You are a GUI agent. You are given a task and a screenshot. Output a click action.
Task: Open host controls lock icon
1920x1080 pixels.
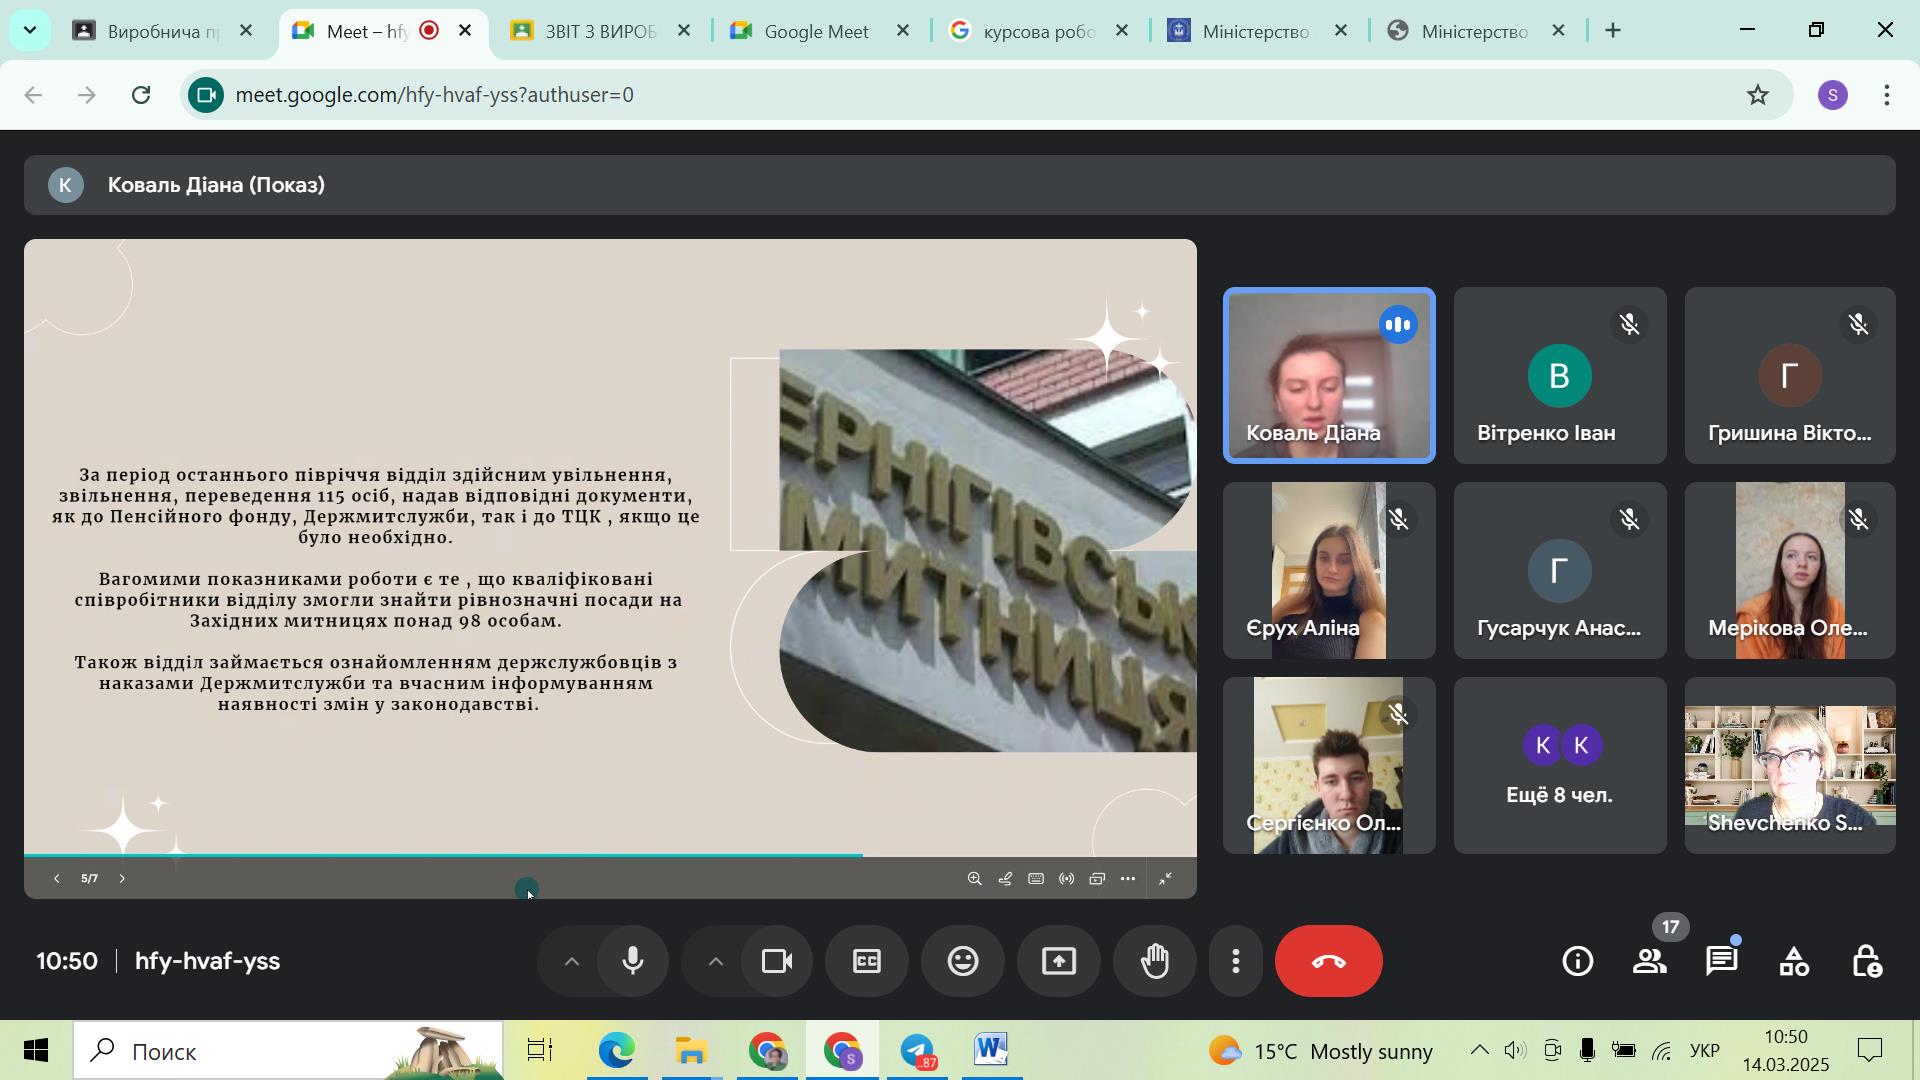tap(1866, 961)
